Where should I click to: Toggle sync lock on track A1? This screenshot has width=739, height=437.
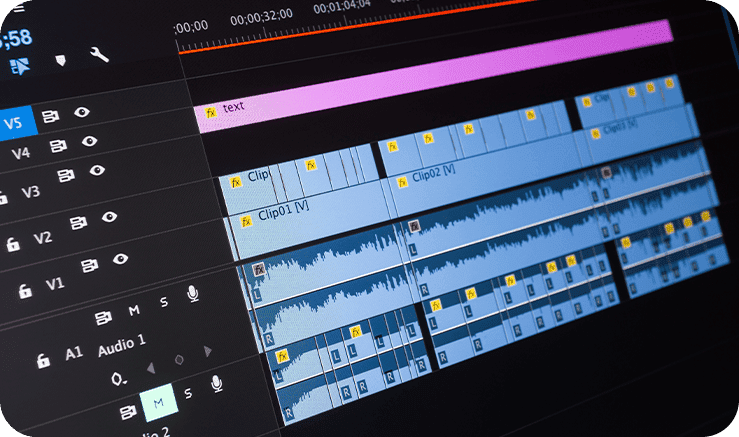103,318
